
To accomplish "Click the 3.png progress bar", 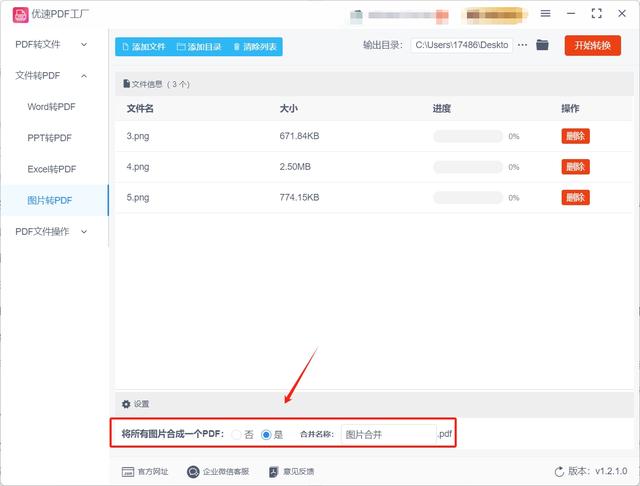I will pos(468,136).
